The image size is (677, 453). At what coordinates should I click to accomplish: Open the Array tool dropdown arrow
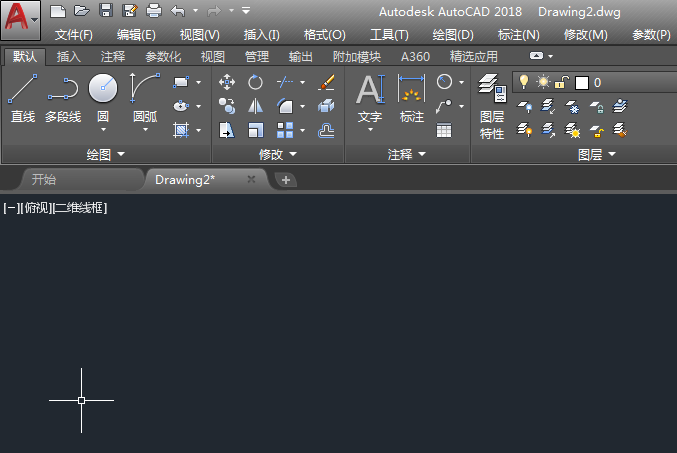pos(302,130)
